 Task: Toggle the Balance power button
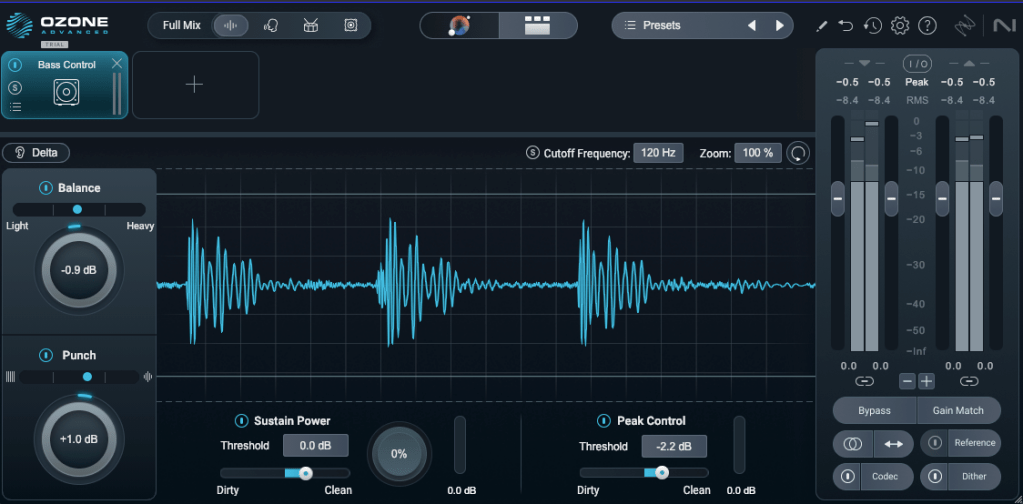coord(45,188)
